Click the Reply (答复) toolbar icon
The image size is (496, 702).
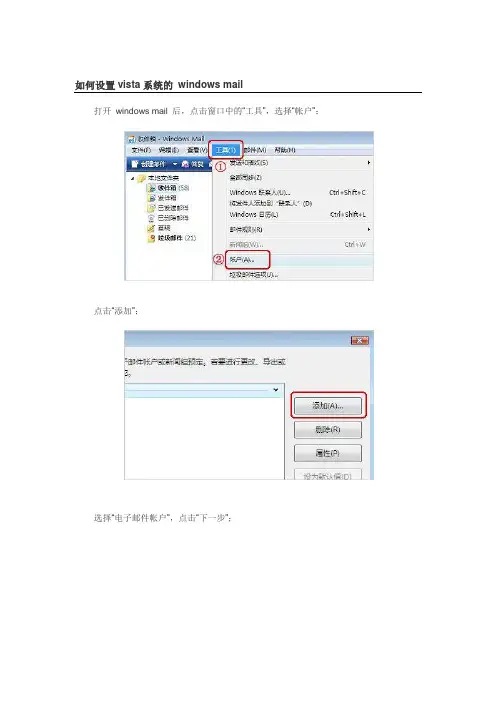pos(185,164)
